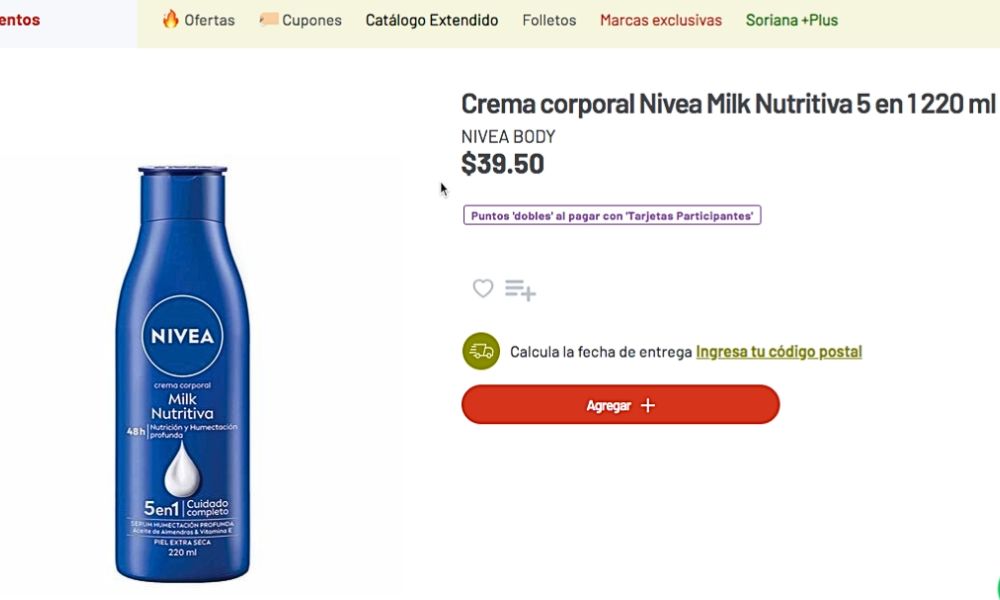The image size is (1000, 600).
Task: Open the Ofertas menu item
Action: [209, 20]
